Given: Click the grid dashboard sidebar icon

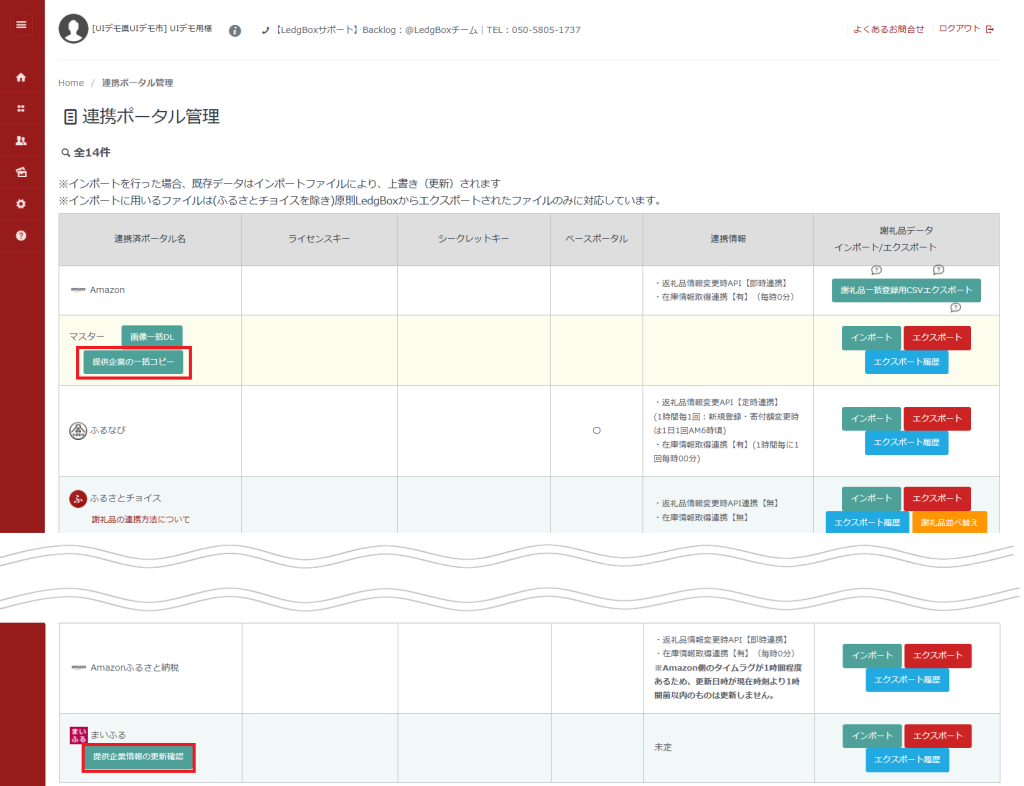Looking at the screenshot, I should 21,109.
